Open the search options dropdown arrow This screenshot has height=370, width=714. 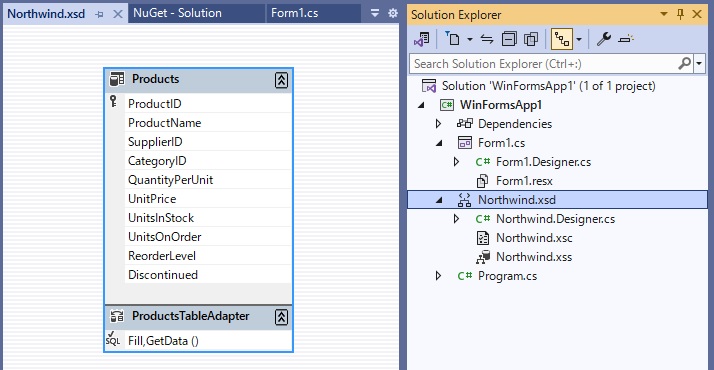click(x=699, y=64)
